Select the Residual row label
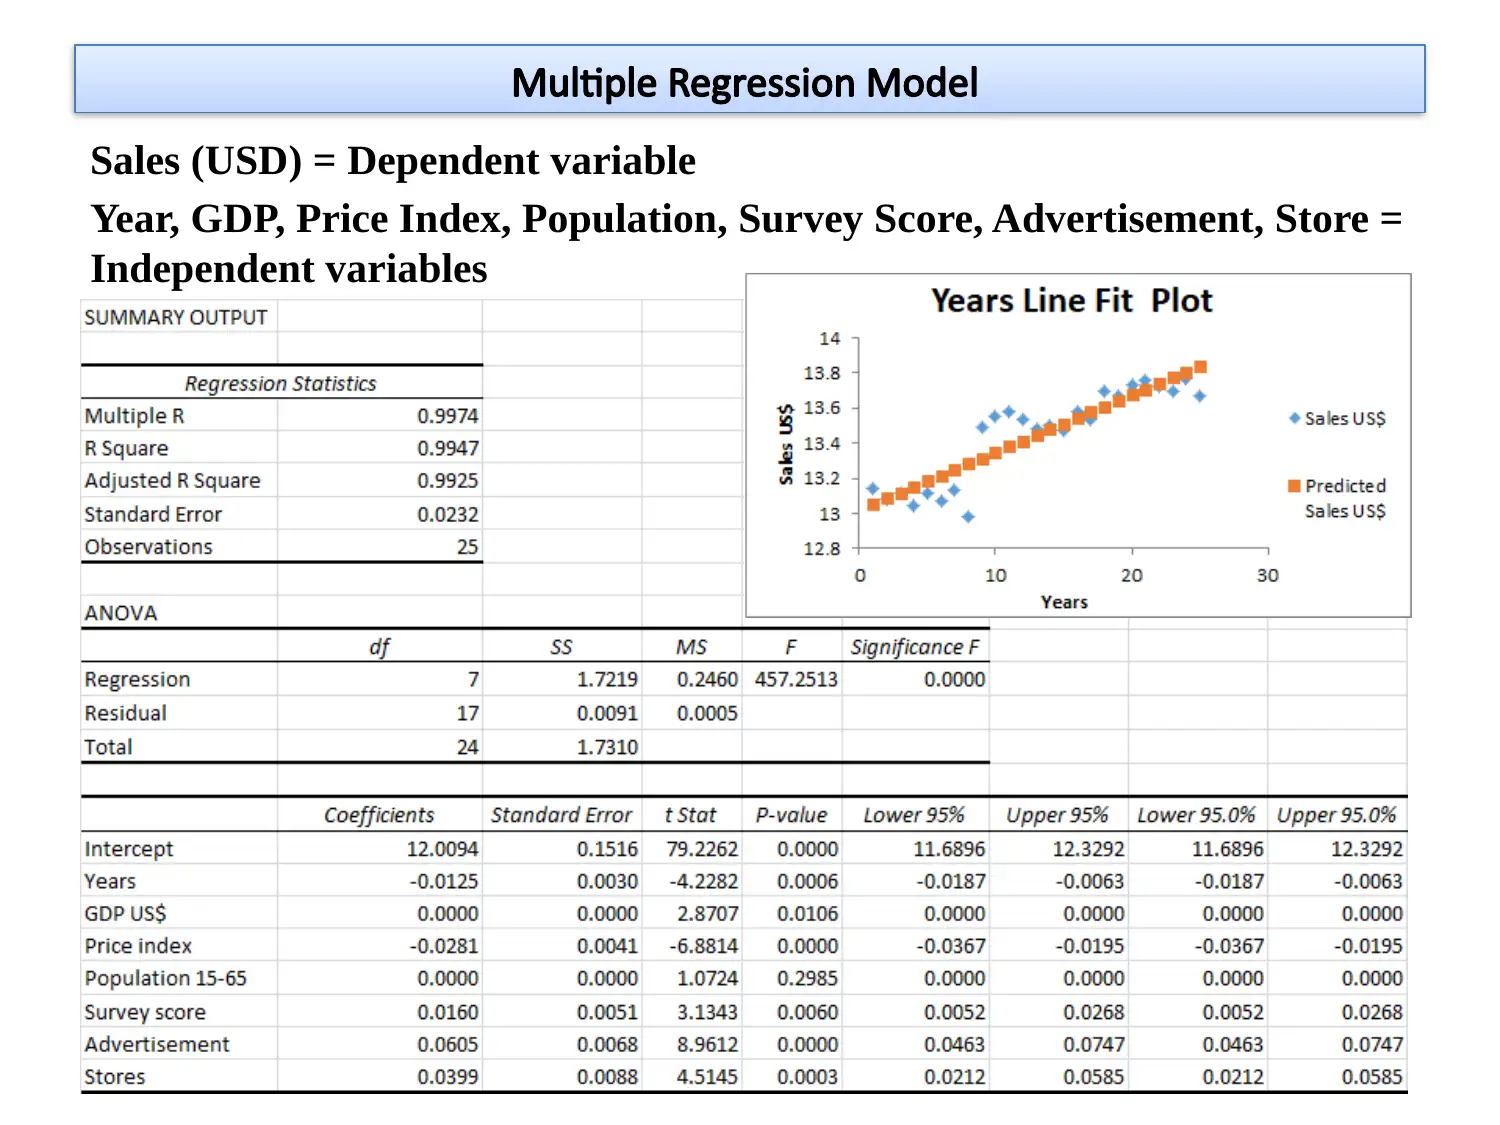 coord(125,713)
